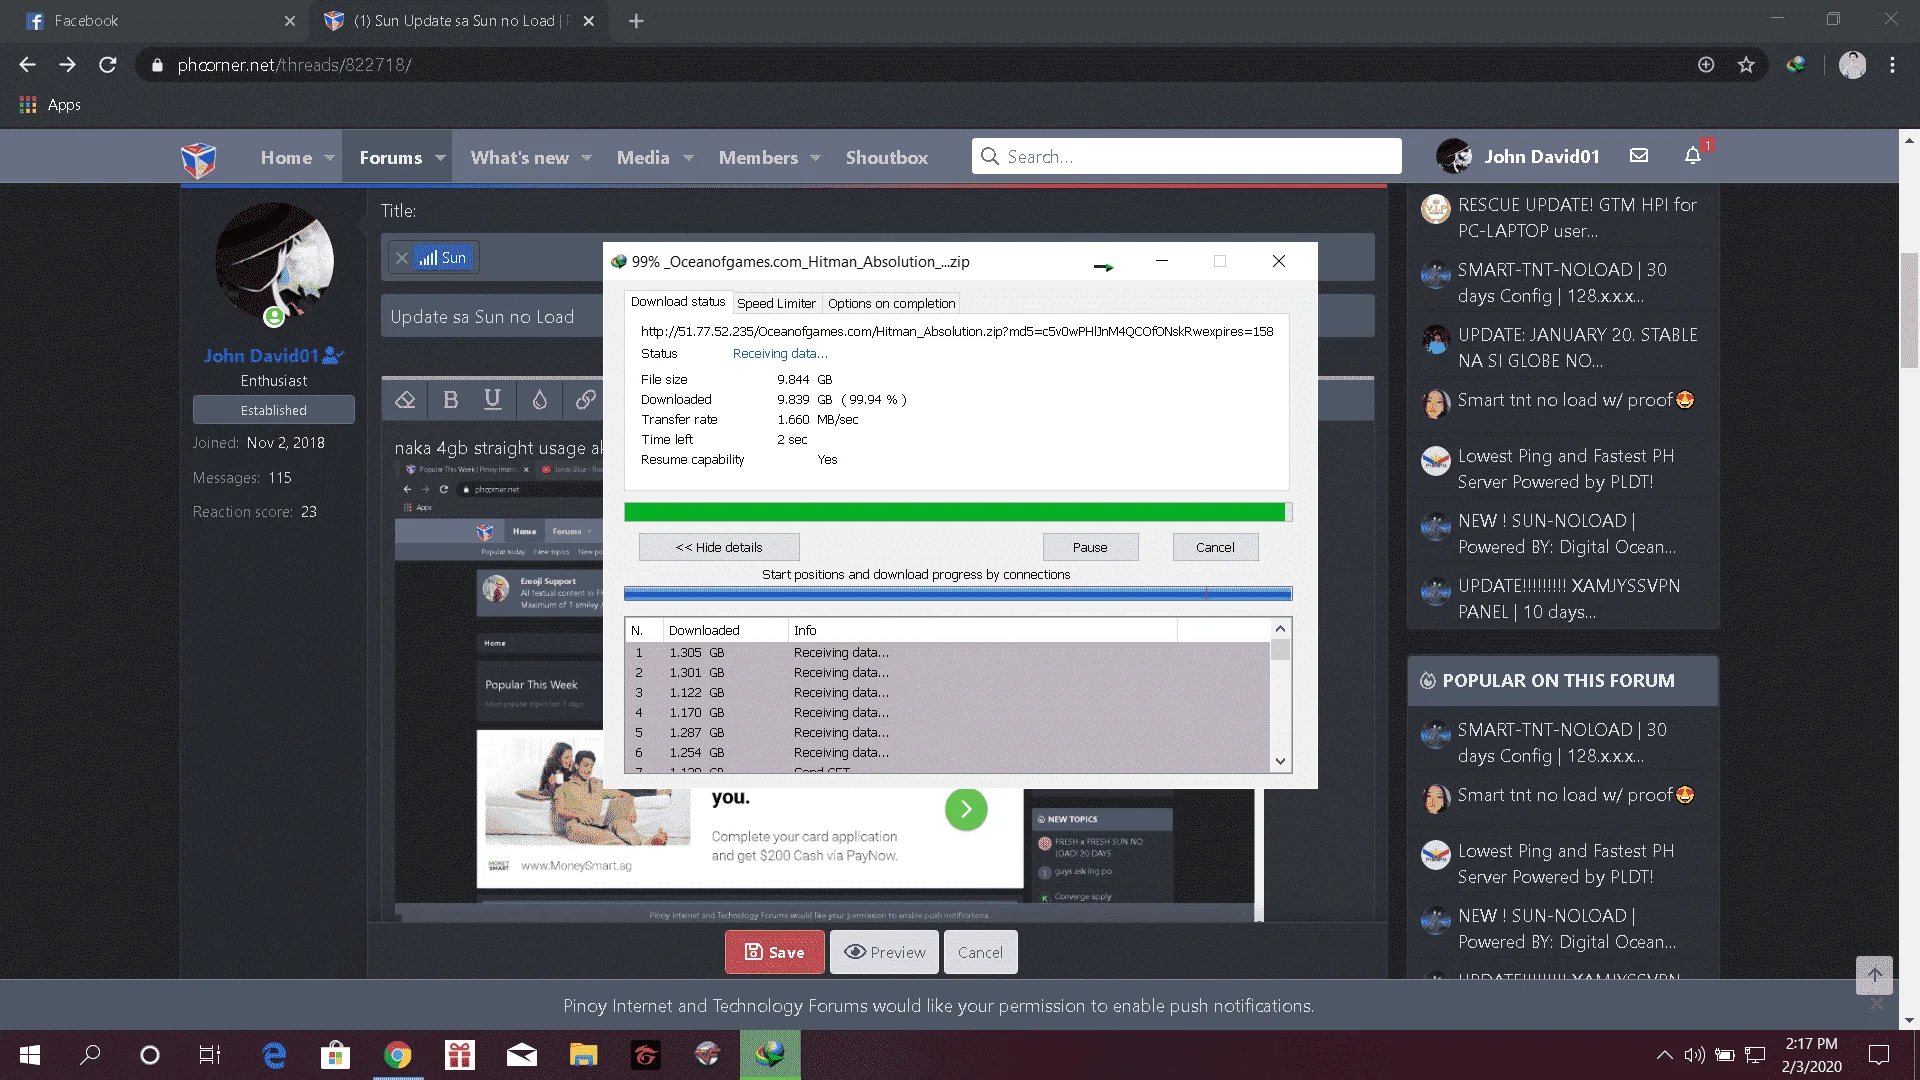The height and width of the screenshot is (1080, 1920).
Task: Open the Shoutbox menu item
Action: point(887,158)
